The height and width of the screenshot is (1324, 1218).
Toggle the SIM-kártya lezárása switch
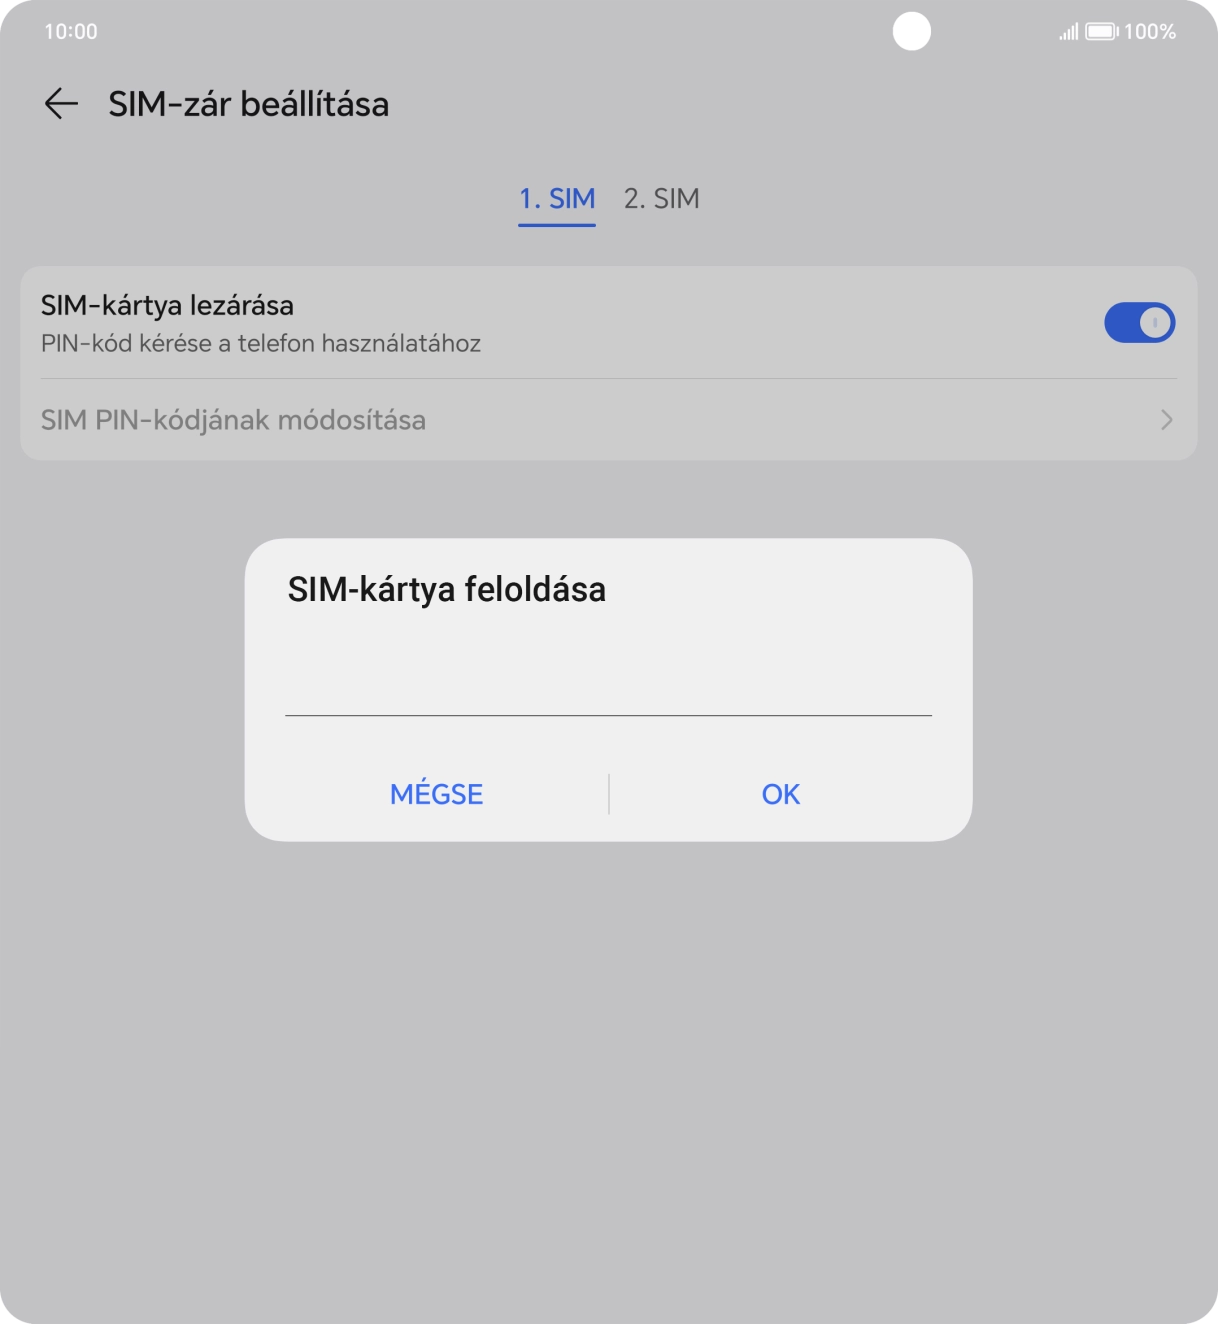(x=1139, y=323)
